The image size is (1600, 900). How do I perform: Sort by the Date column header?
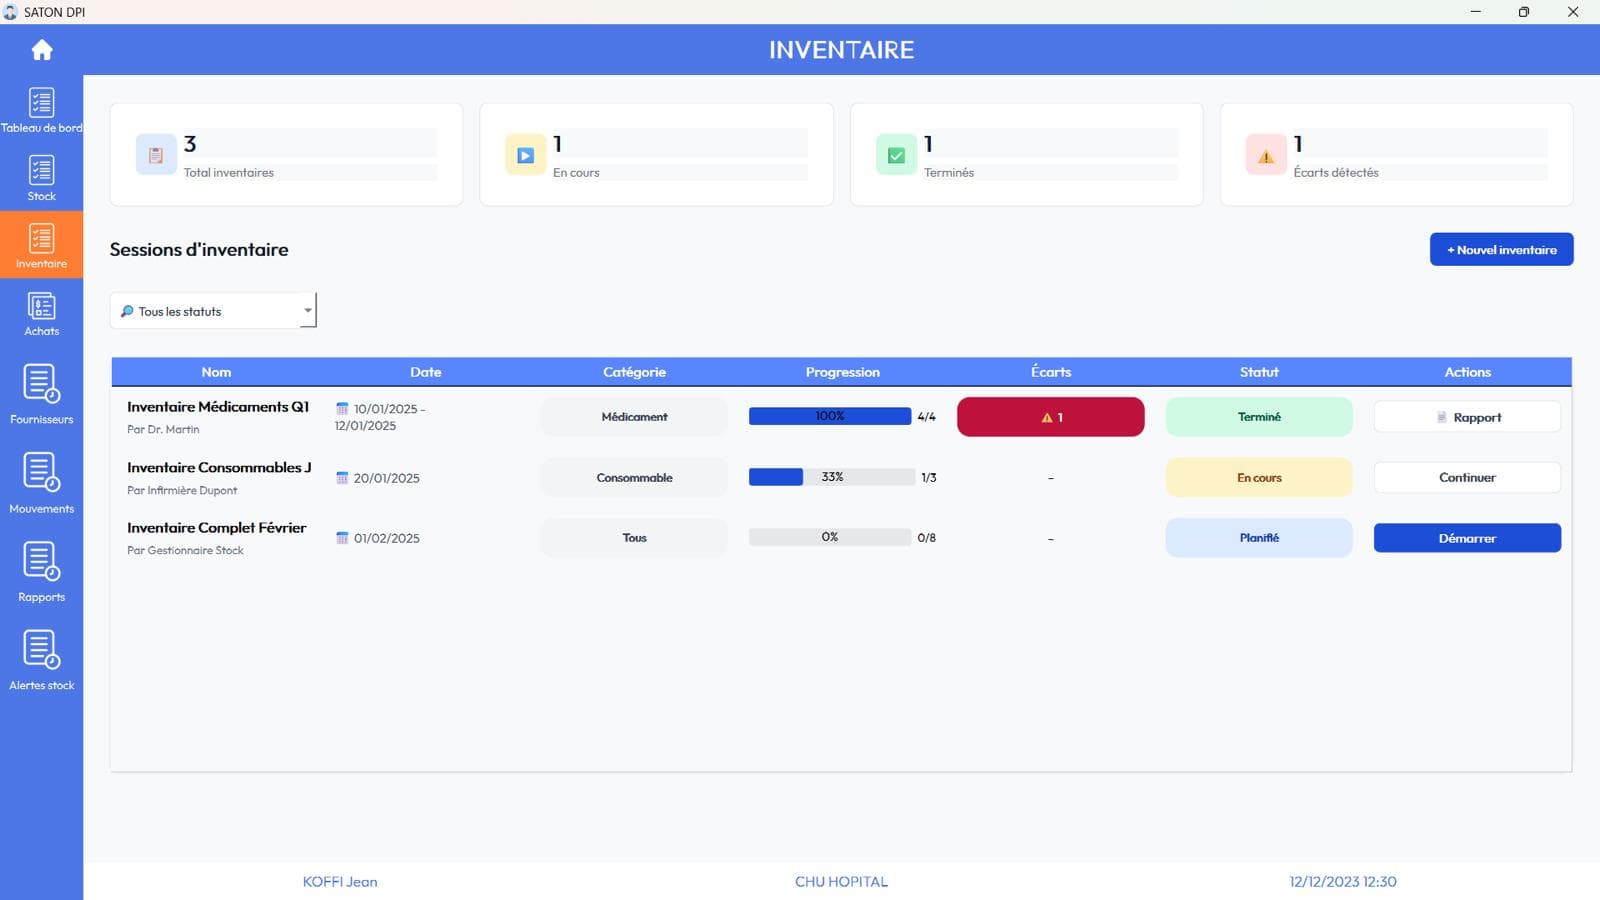(x=425, y=372)
